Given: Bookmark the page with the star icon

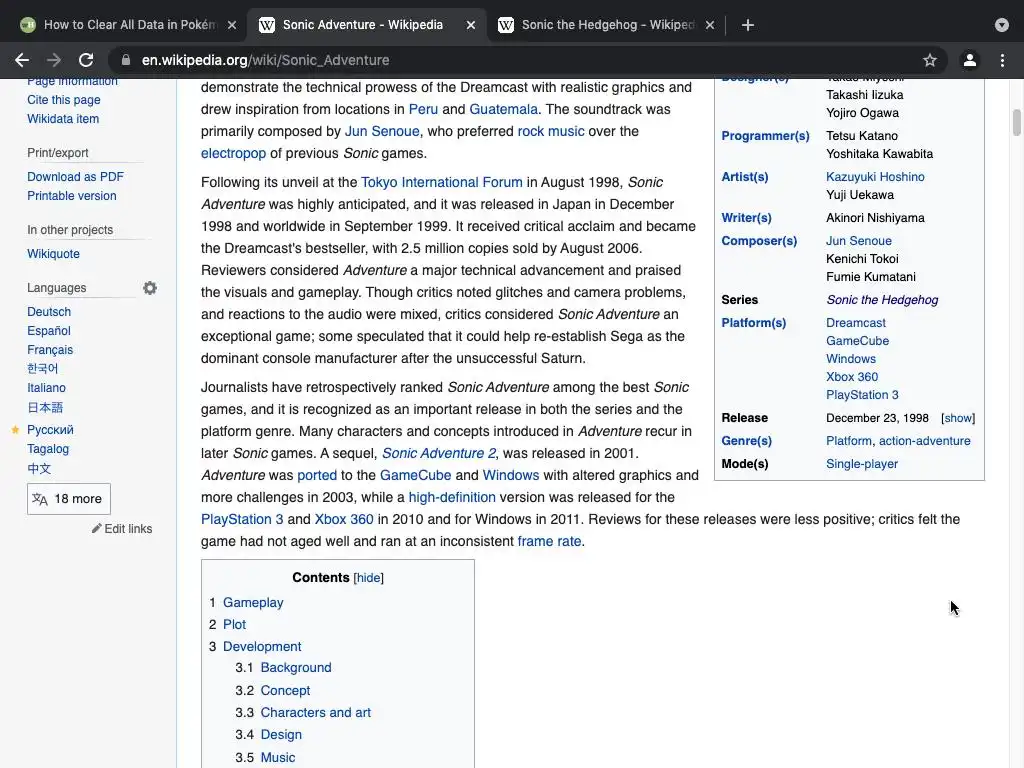Looking at the screenshot, I should tap(930, 60).
